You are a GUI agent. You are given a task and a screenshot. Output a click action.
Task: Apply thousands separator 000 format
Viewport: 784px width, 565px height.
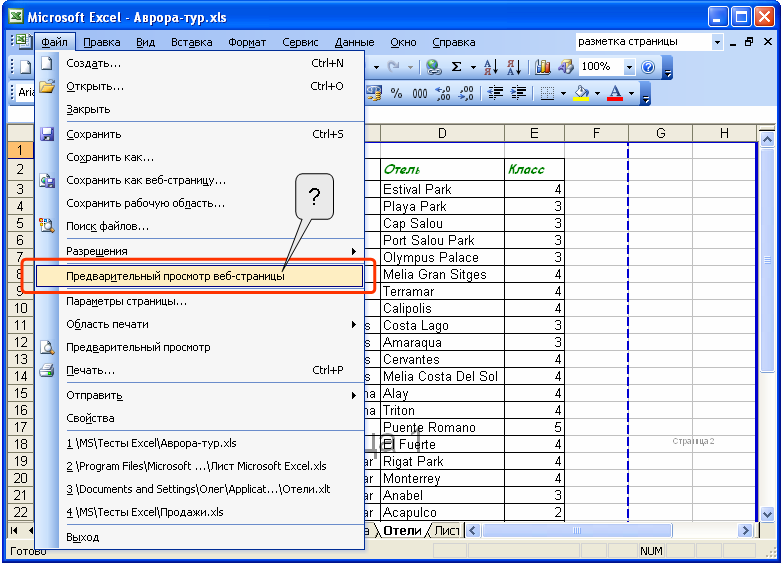[x=420, y=93]
